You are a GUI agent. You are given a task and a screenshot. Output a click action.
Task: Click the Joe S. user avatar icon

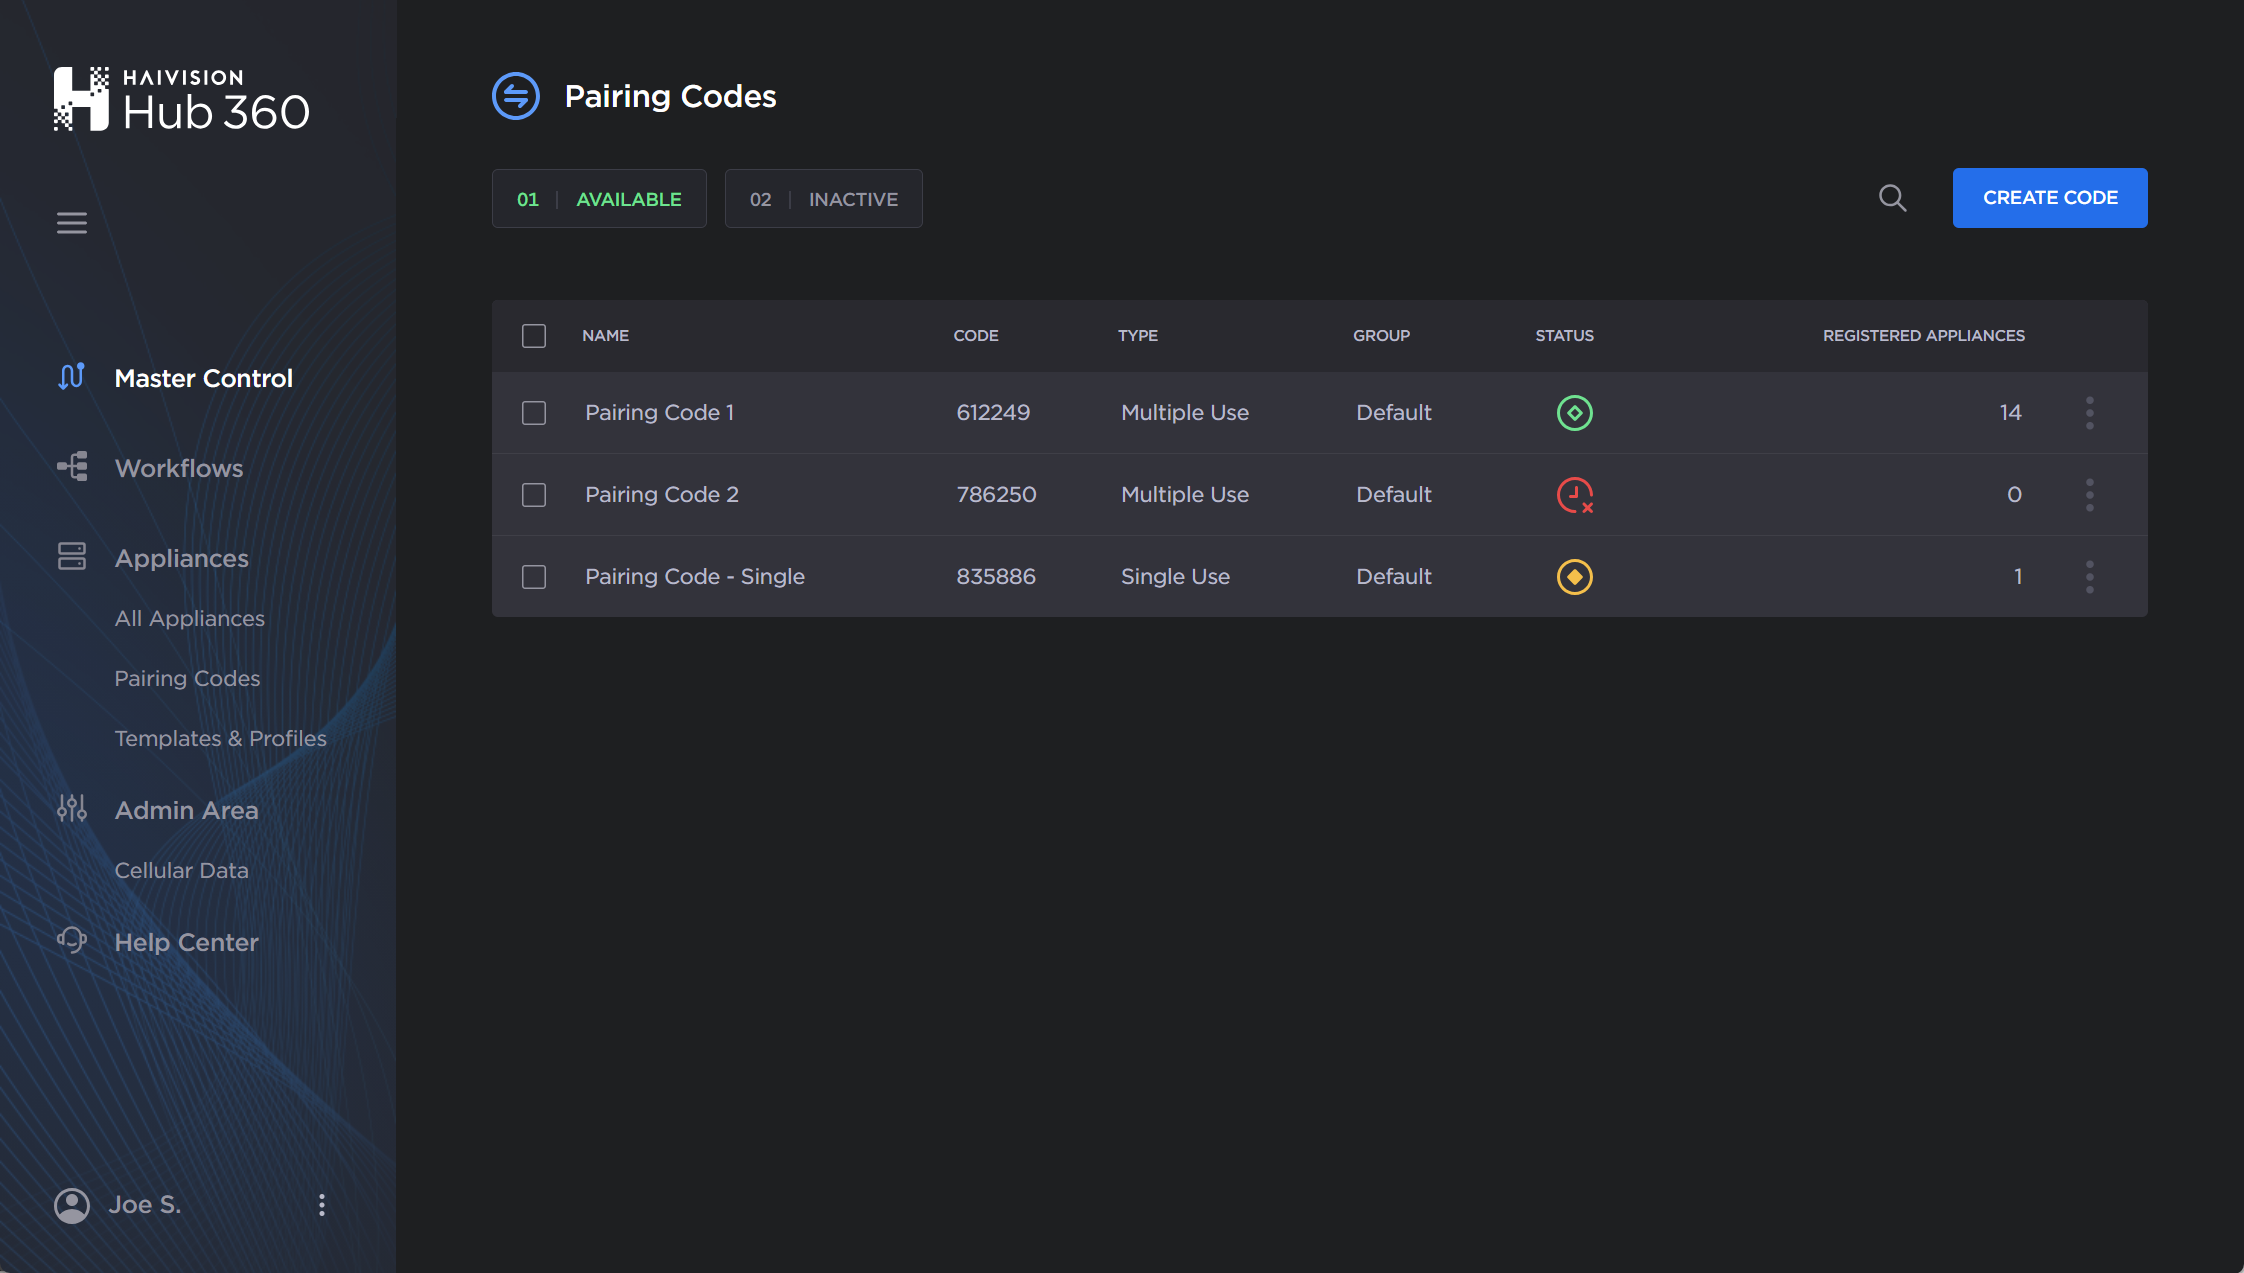click(71, 1205)
